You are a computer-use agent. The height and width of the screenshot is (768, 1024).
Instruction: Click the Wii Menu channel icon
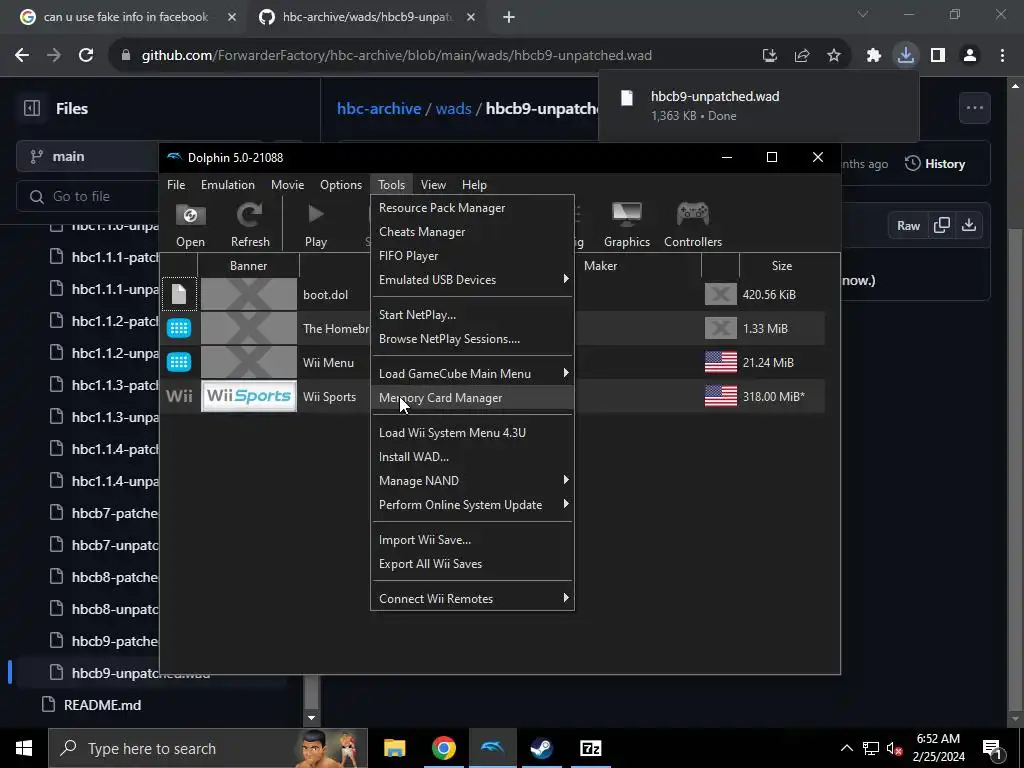tap(179, 362)
